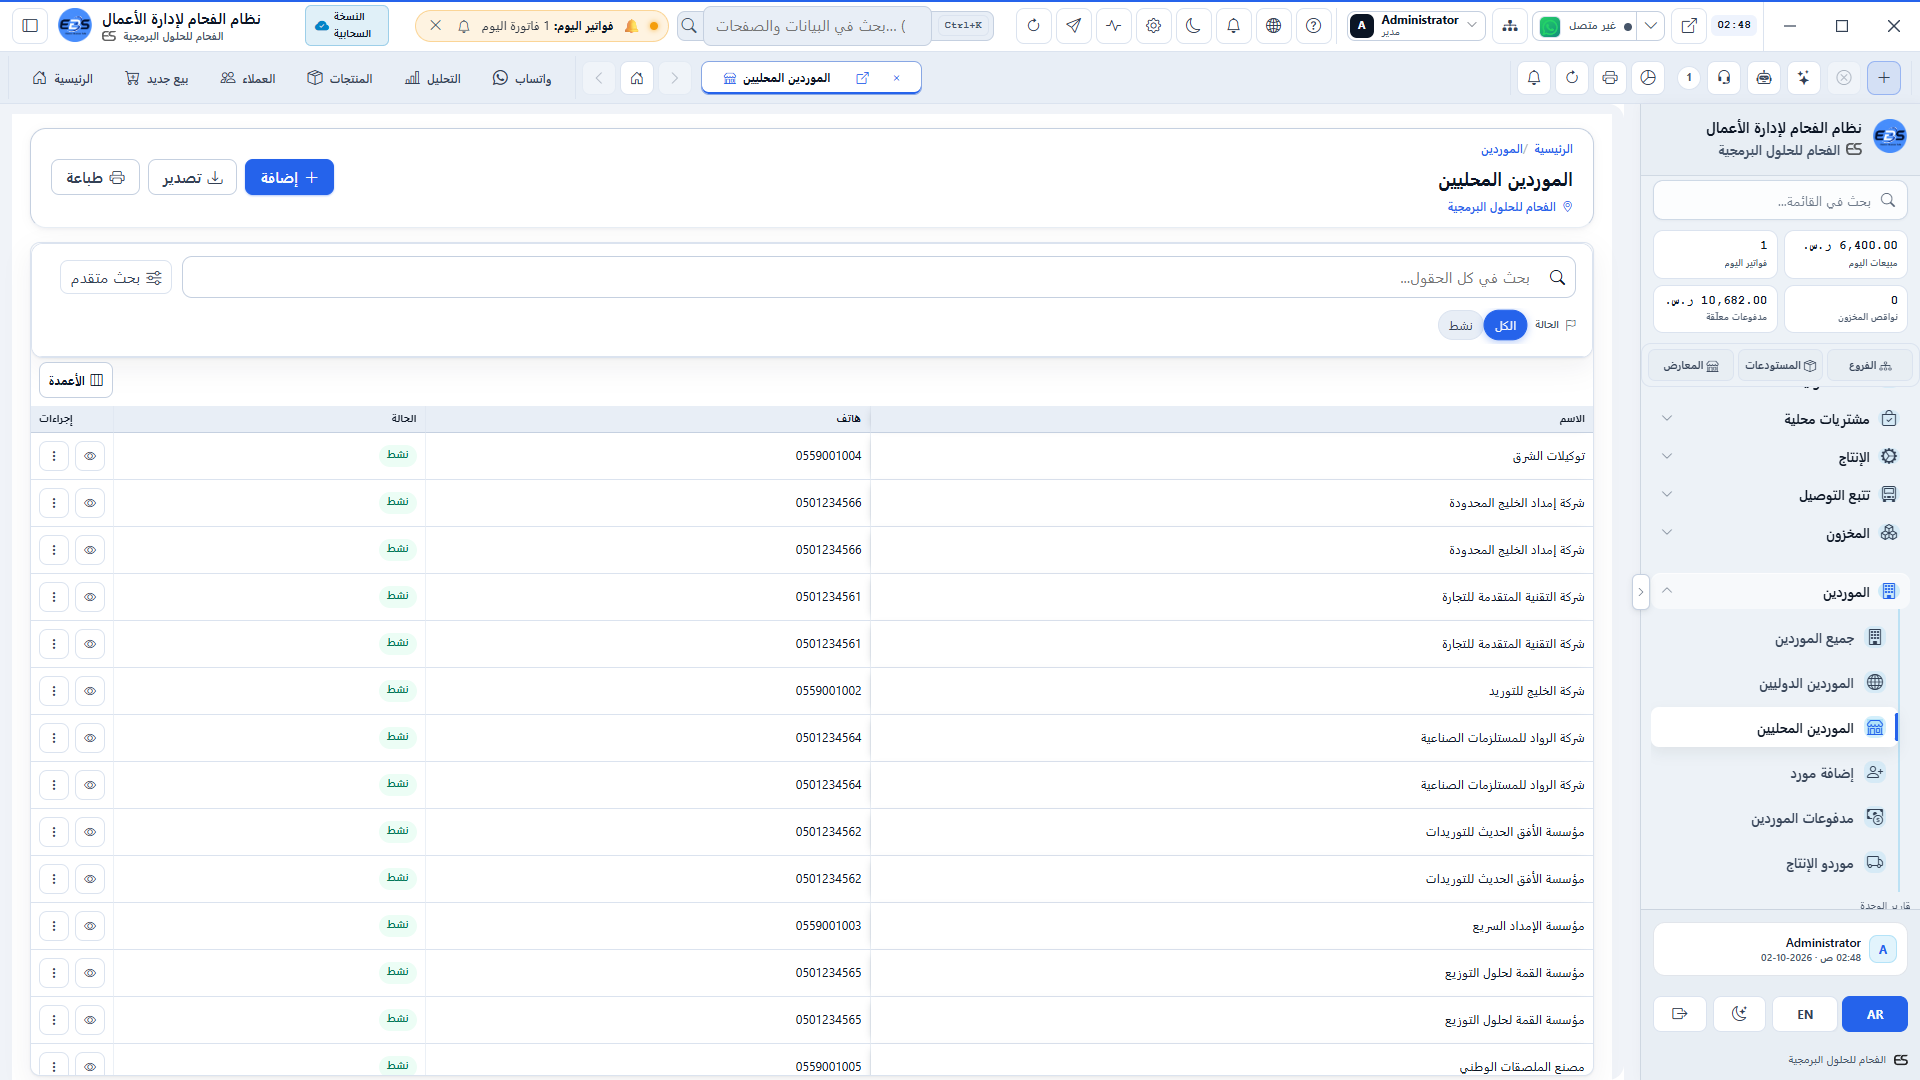The width and height of the screenshot is (1920, 1080).
Task: View details eye for توكيلات الشرق row
Action: (x=90, y=456)
